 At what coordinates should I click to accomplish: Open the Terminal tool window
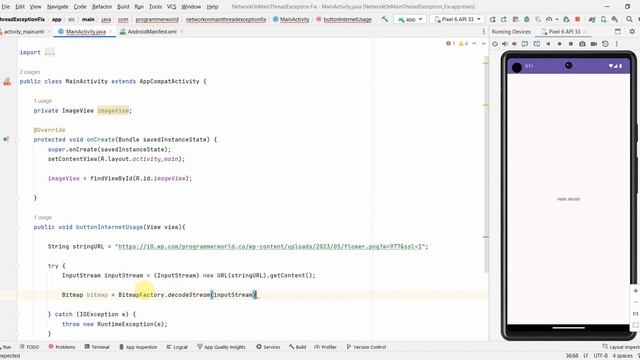(x=97, y=347)
